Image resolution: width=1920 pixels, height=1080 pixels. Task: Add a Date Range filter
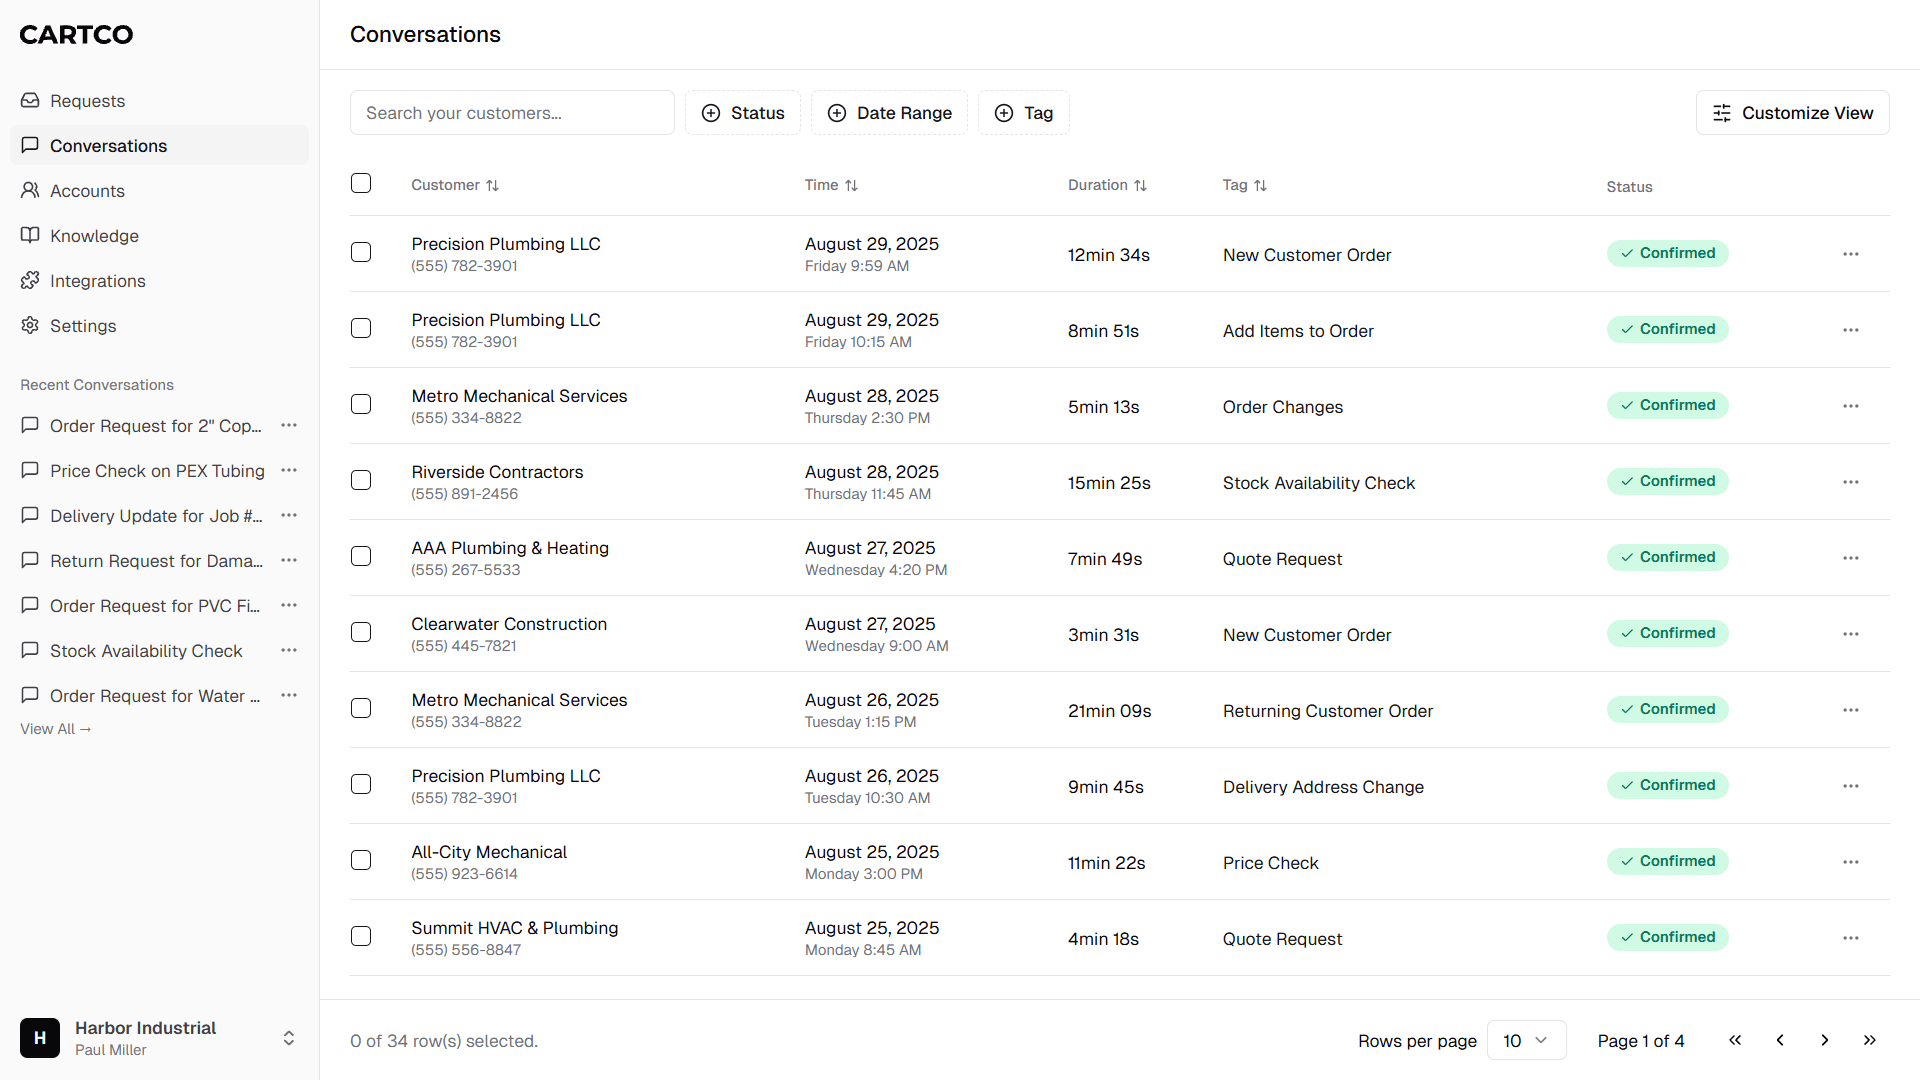tap(889, 112)
